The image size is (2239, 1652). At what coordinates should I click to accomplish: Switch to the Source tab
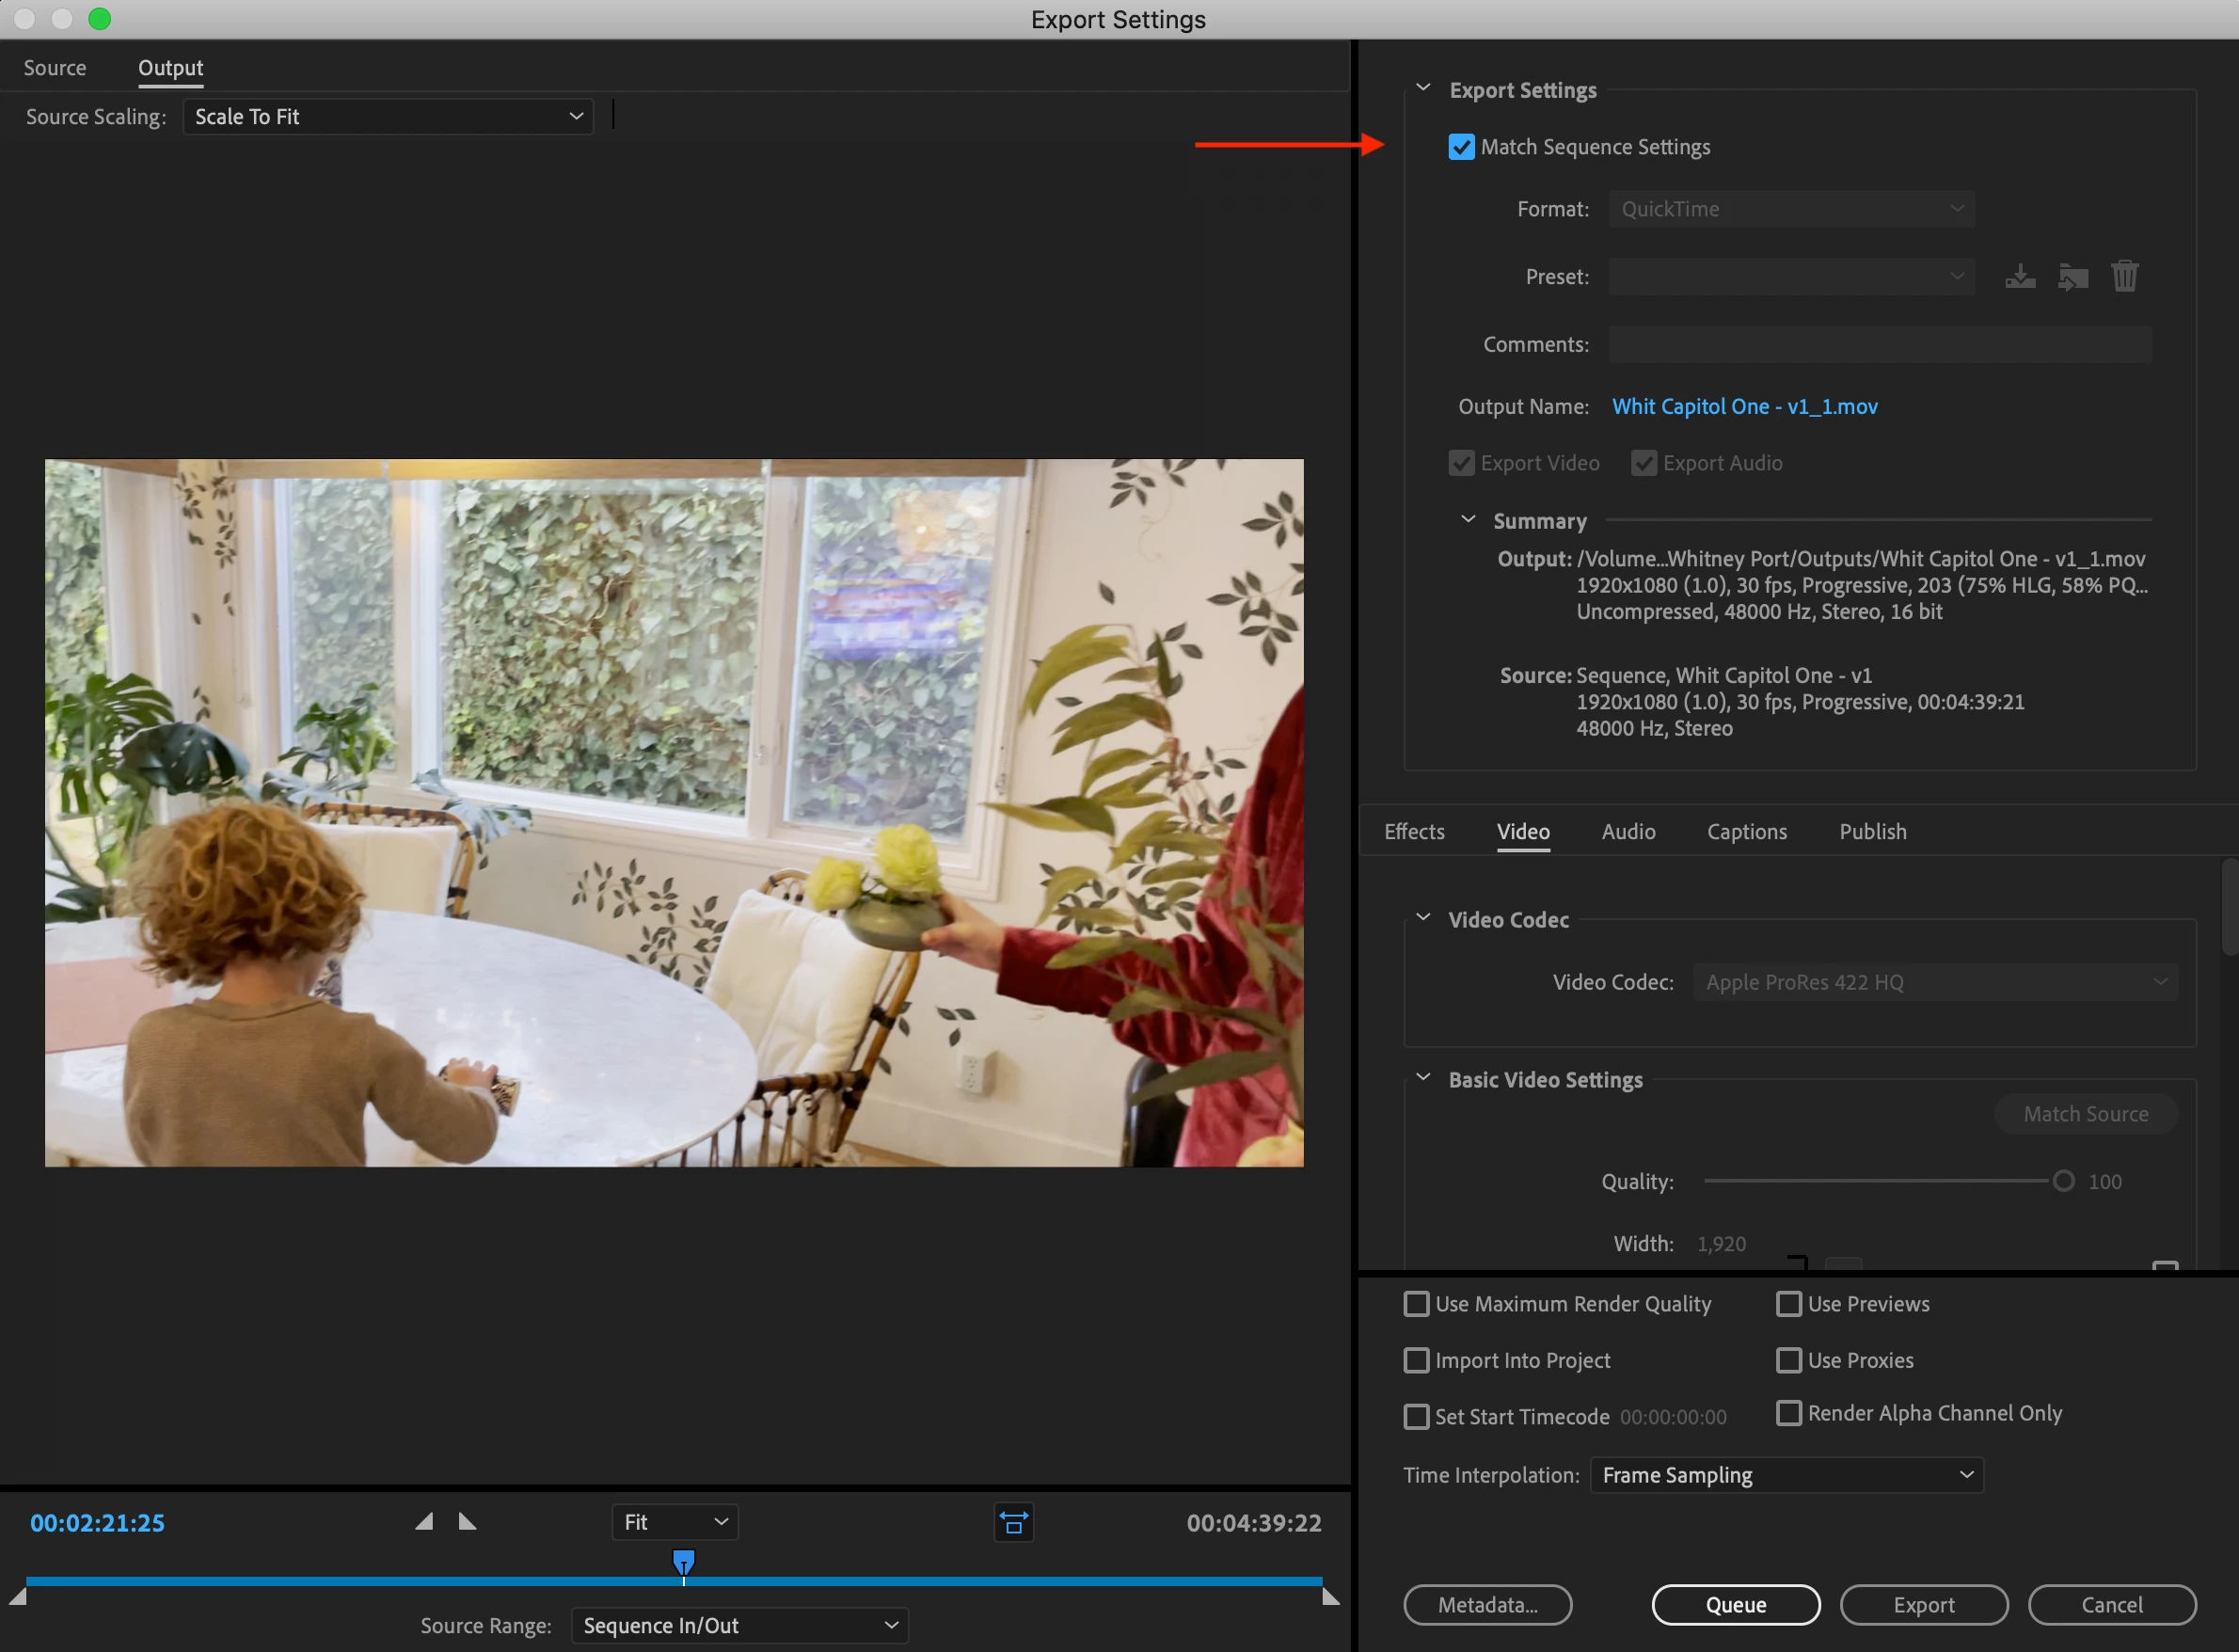click(55, 68)
